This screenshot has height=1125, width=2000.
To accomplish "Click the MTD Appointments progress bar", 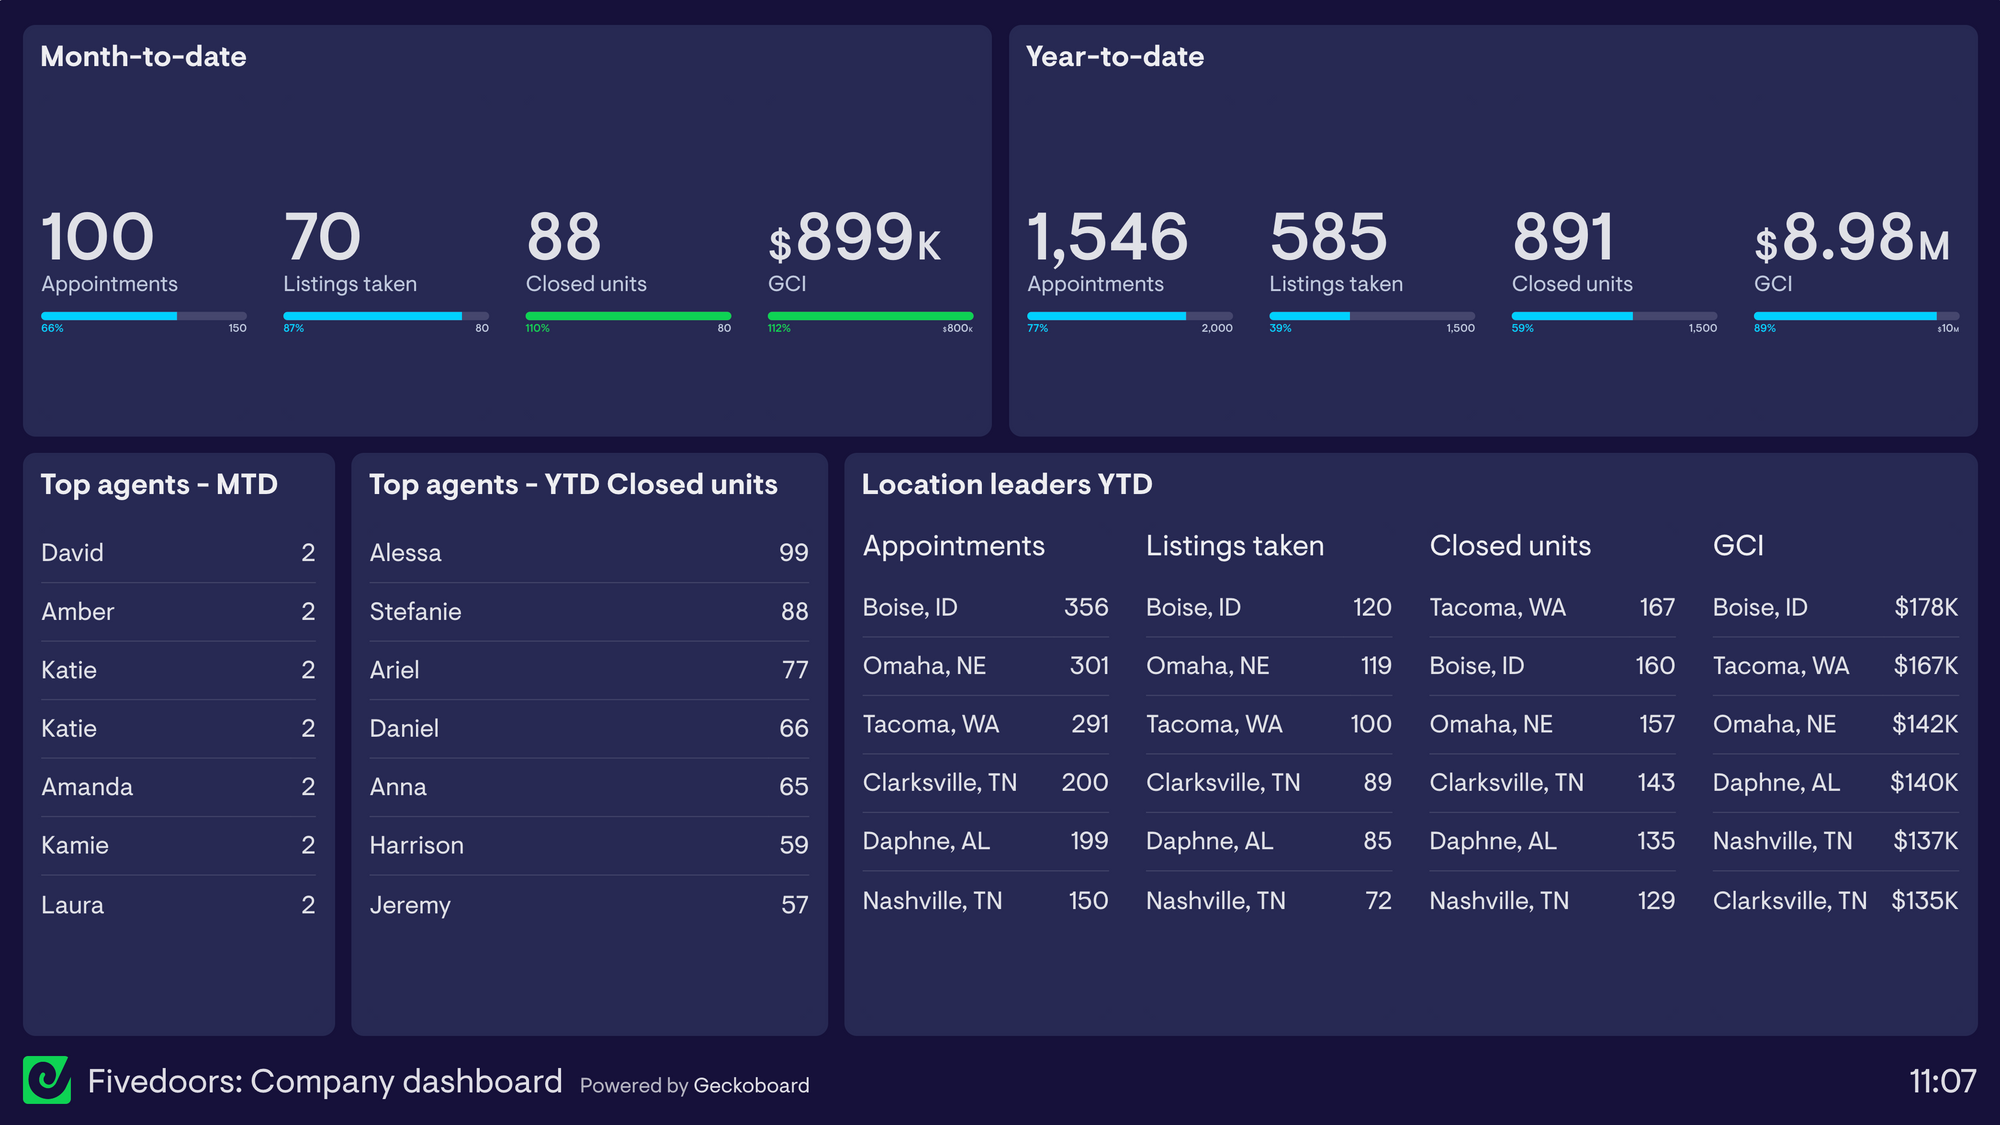I will pyautogui.click(x=143, y=316).
